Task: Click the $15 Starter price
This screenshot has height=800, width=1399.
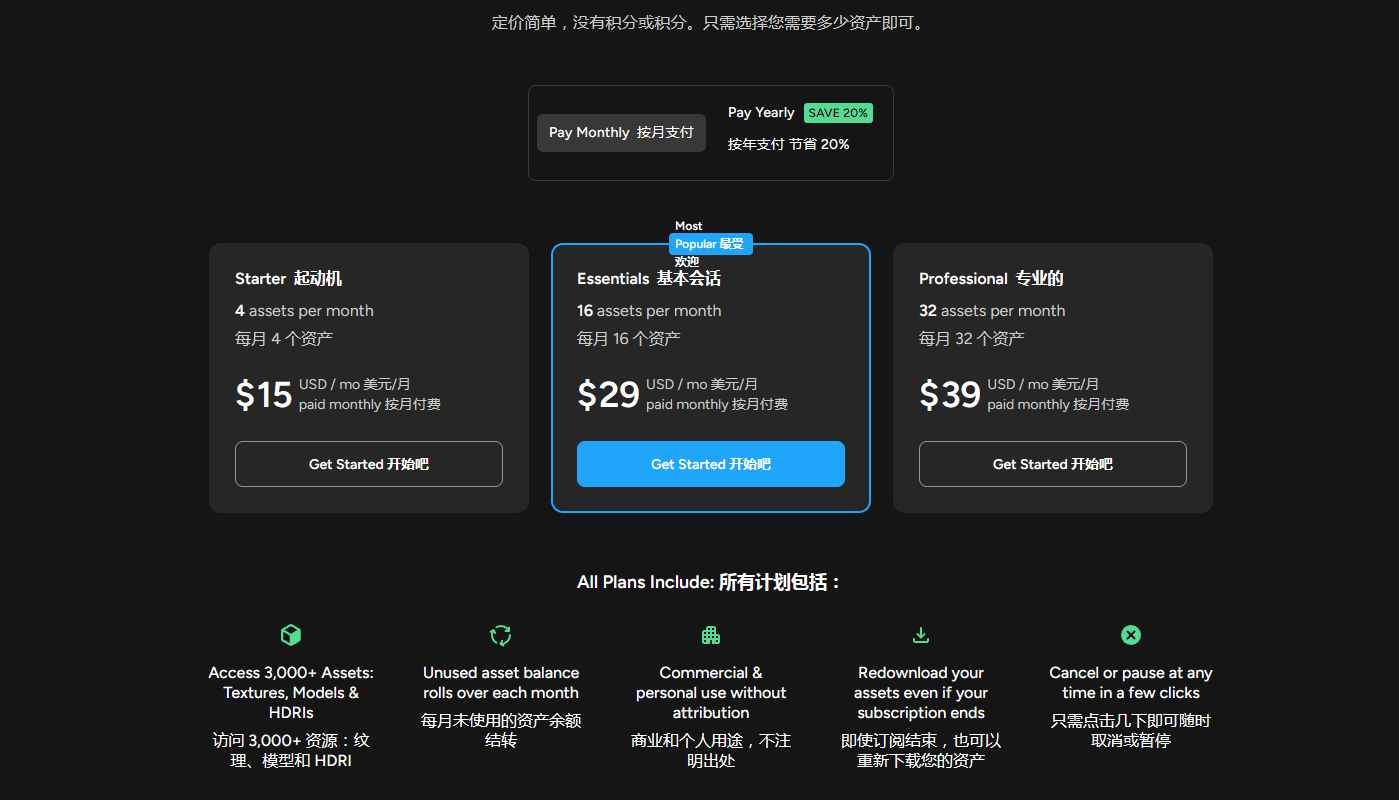Action: coord(264,395)
